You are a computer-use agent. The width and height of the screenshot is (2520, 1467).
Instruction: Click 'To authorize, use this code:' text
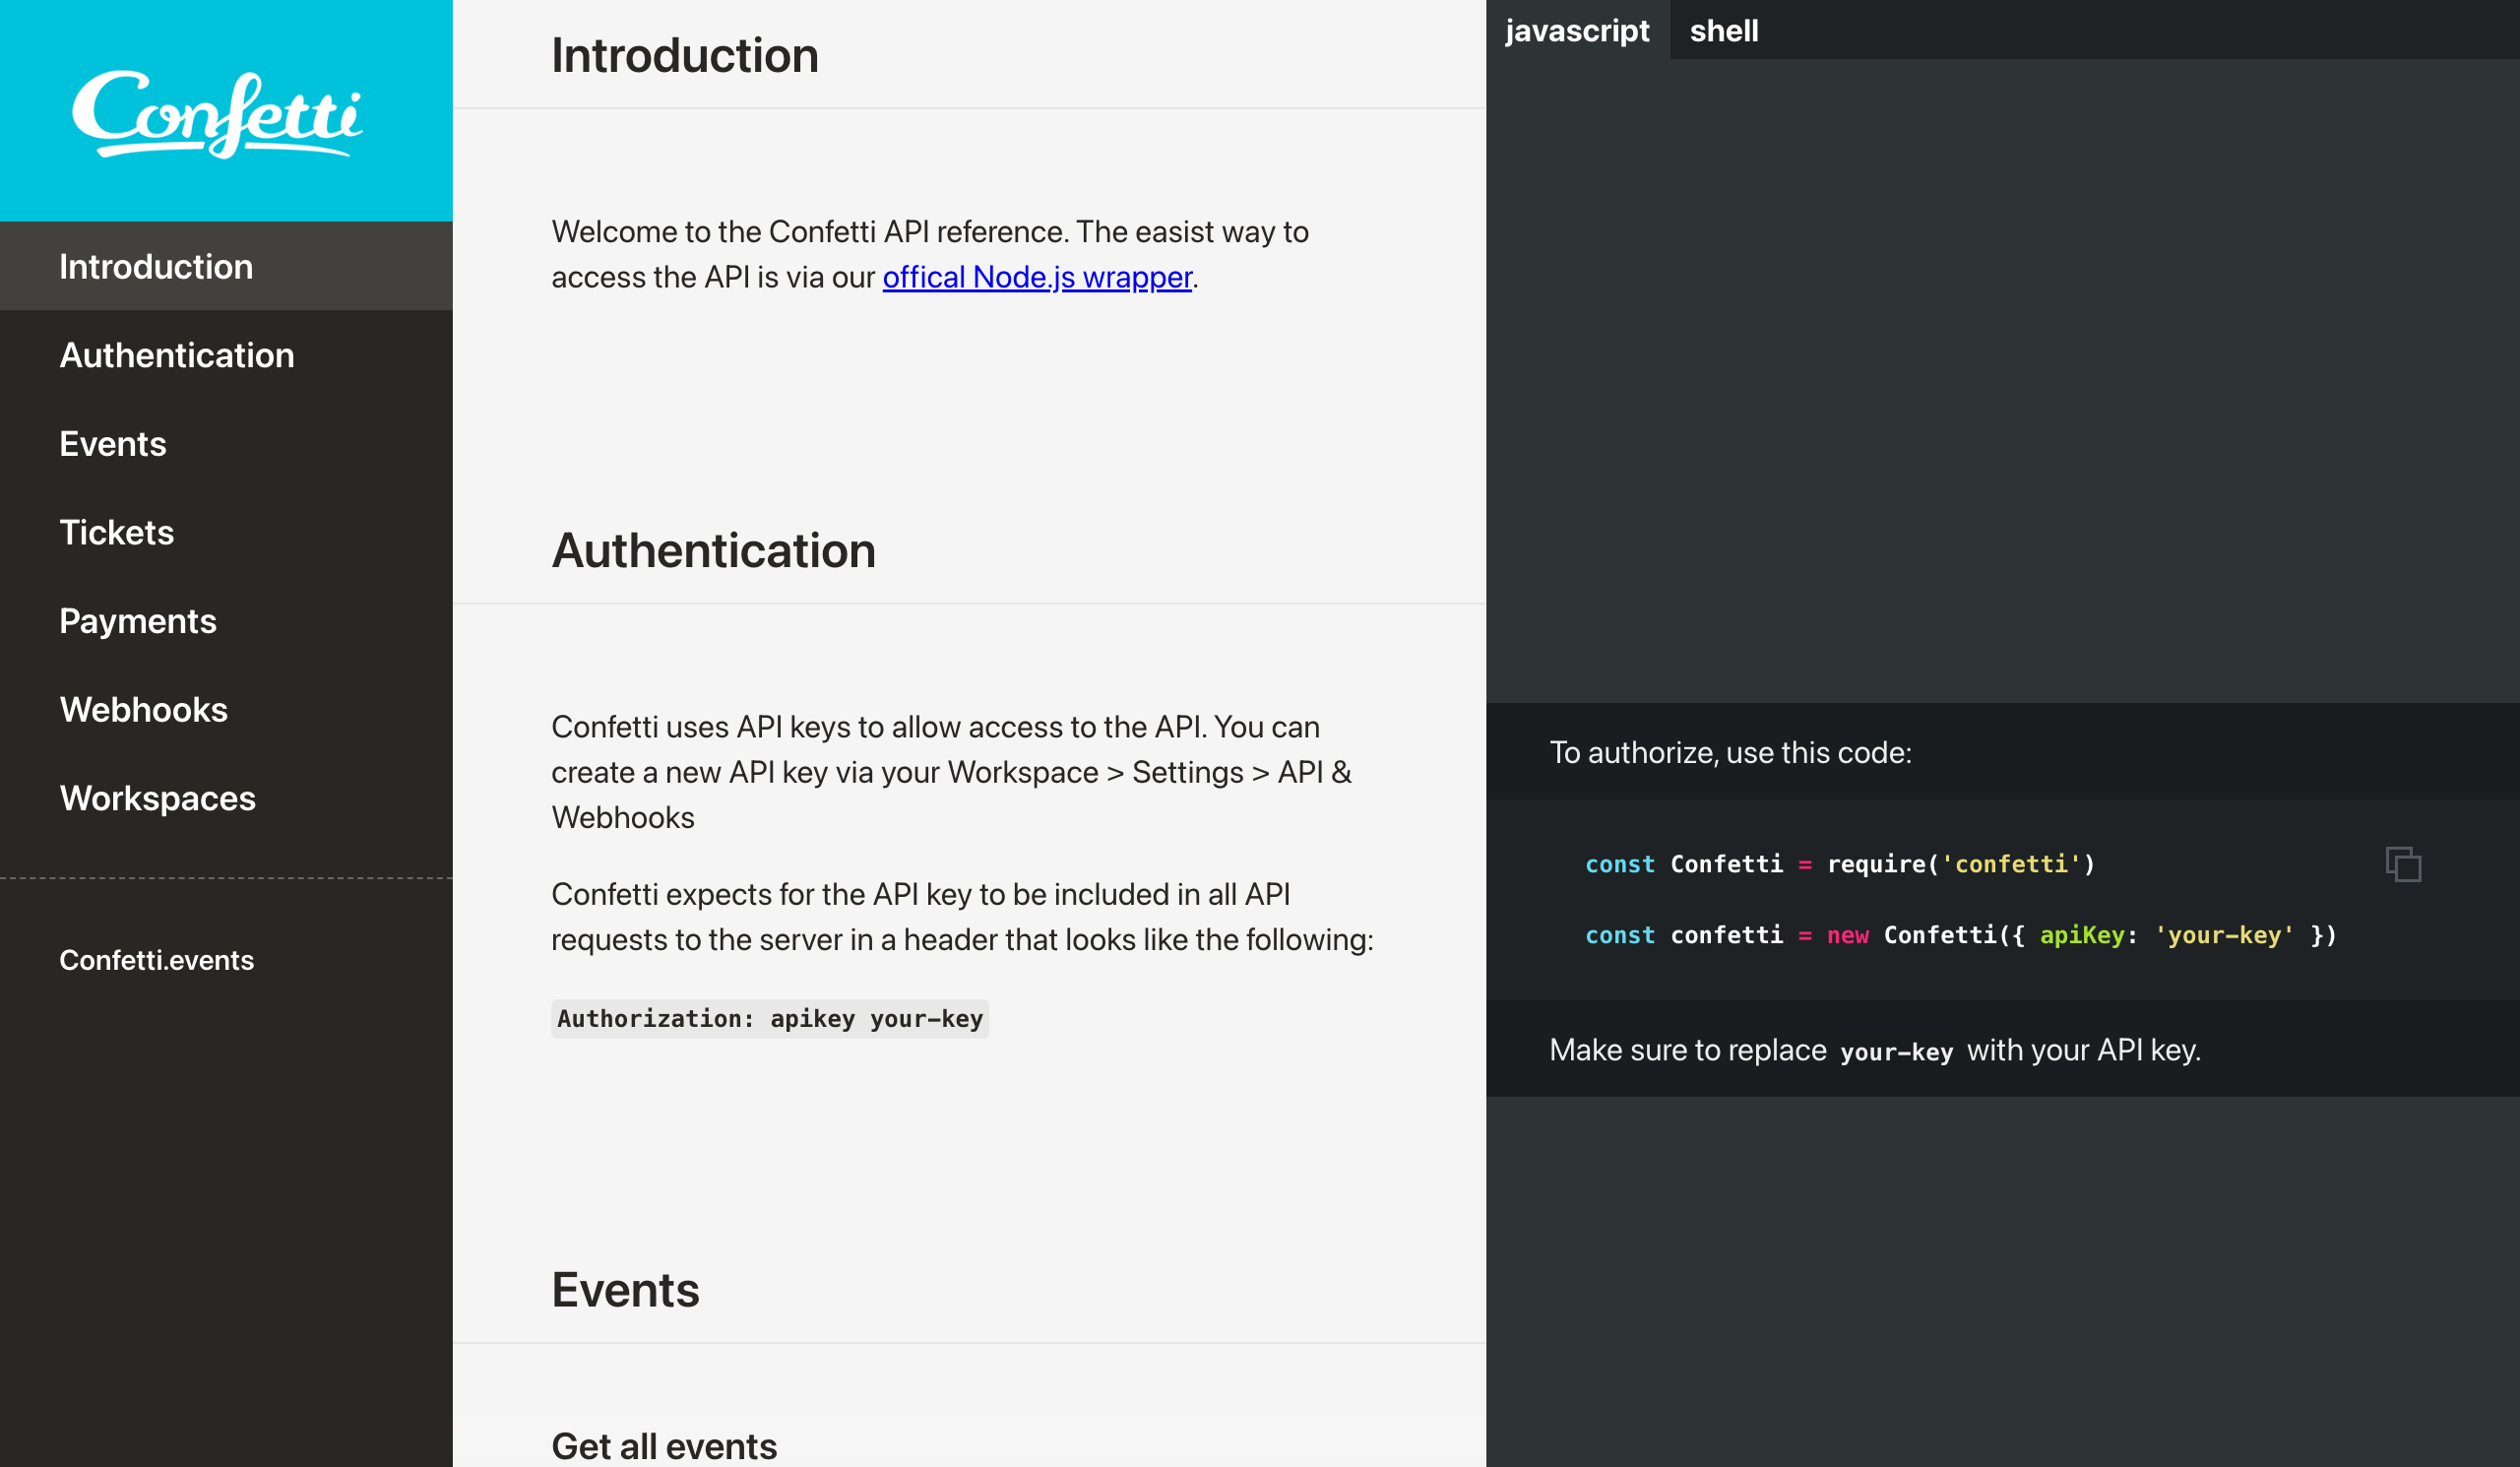point(1730,752)
